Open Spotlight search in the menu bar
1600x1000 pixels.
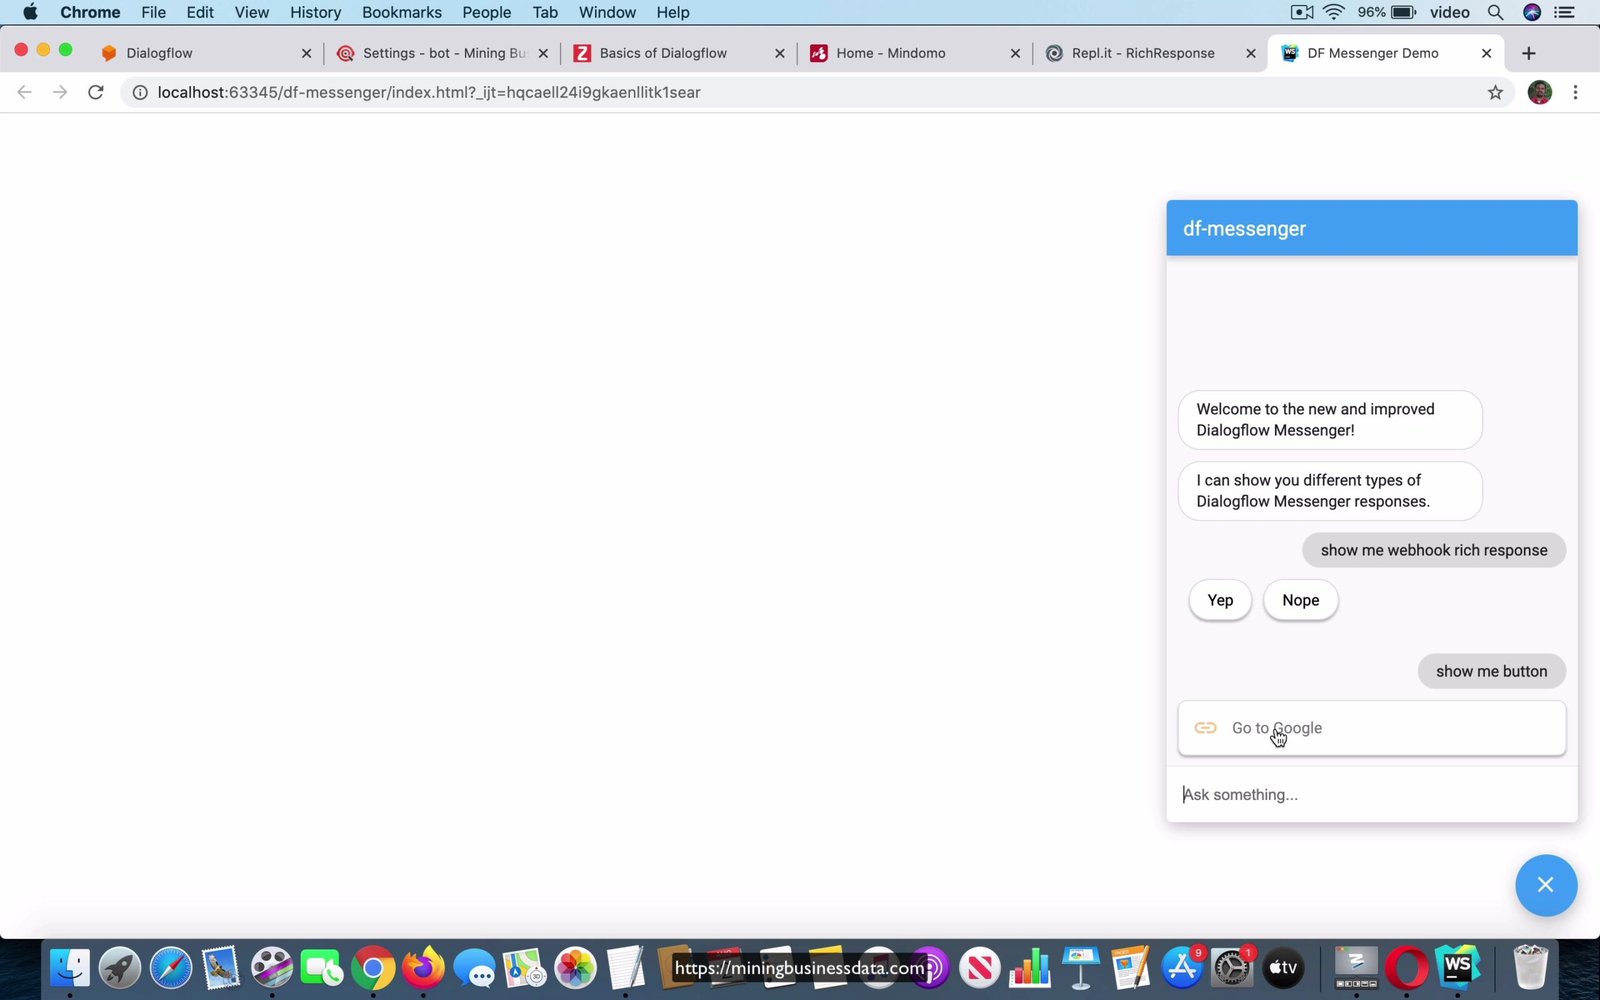pos(1495,12)
